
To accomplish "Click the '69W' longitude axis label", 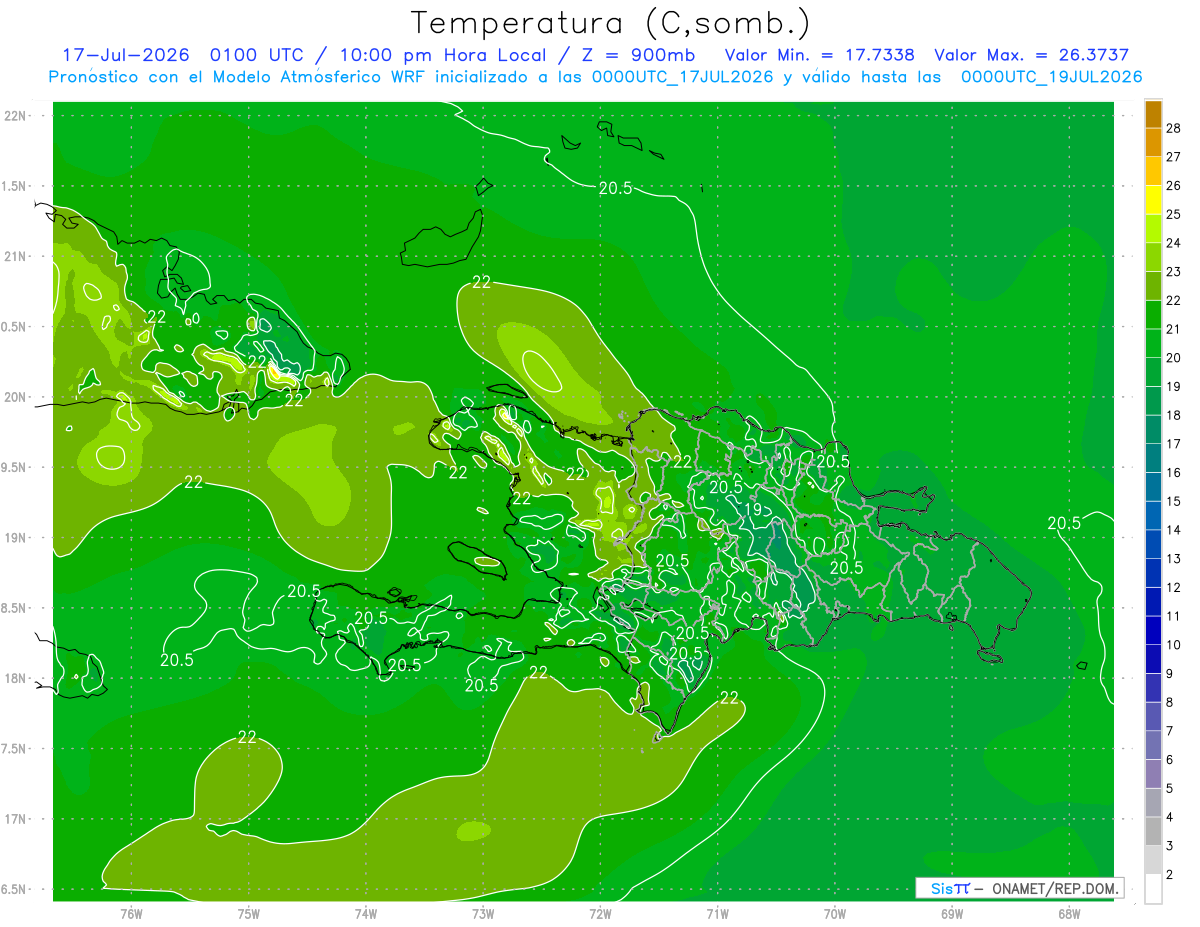I will tap(952, 913).
